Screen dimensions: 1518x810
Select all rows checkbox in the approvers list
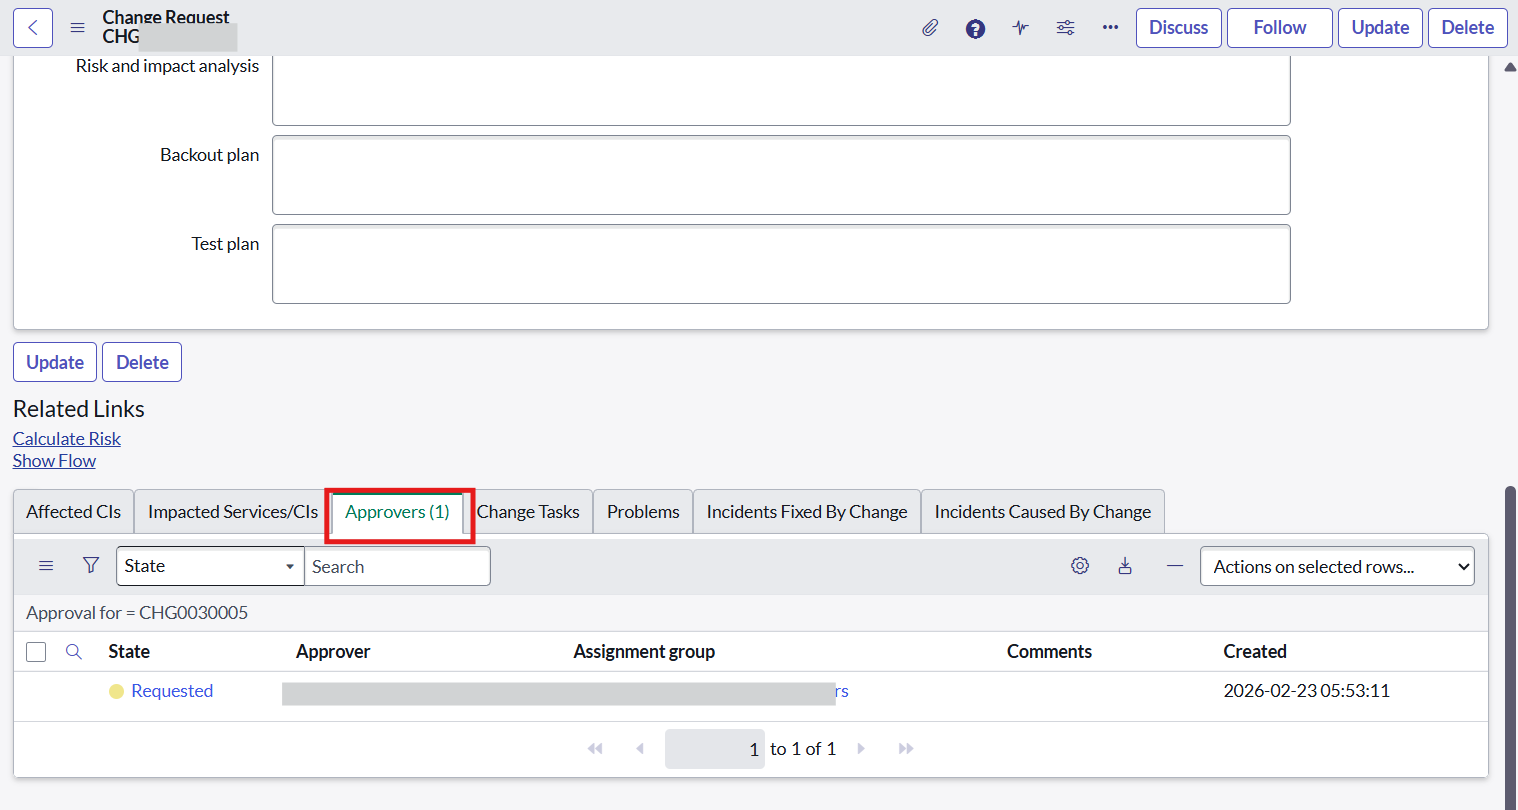click(36, 652)
